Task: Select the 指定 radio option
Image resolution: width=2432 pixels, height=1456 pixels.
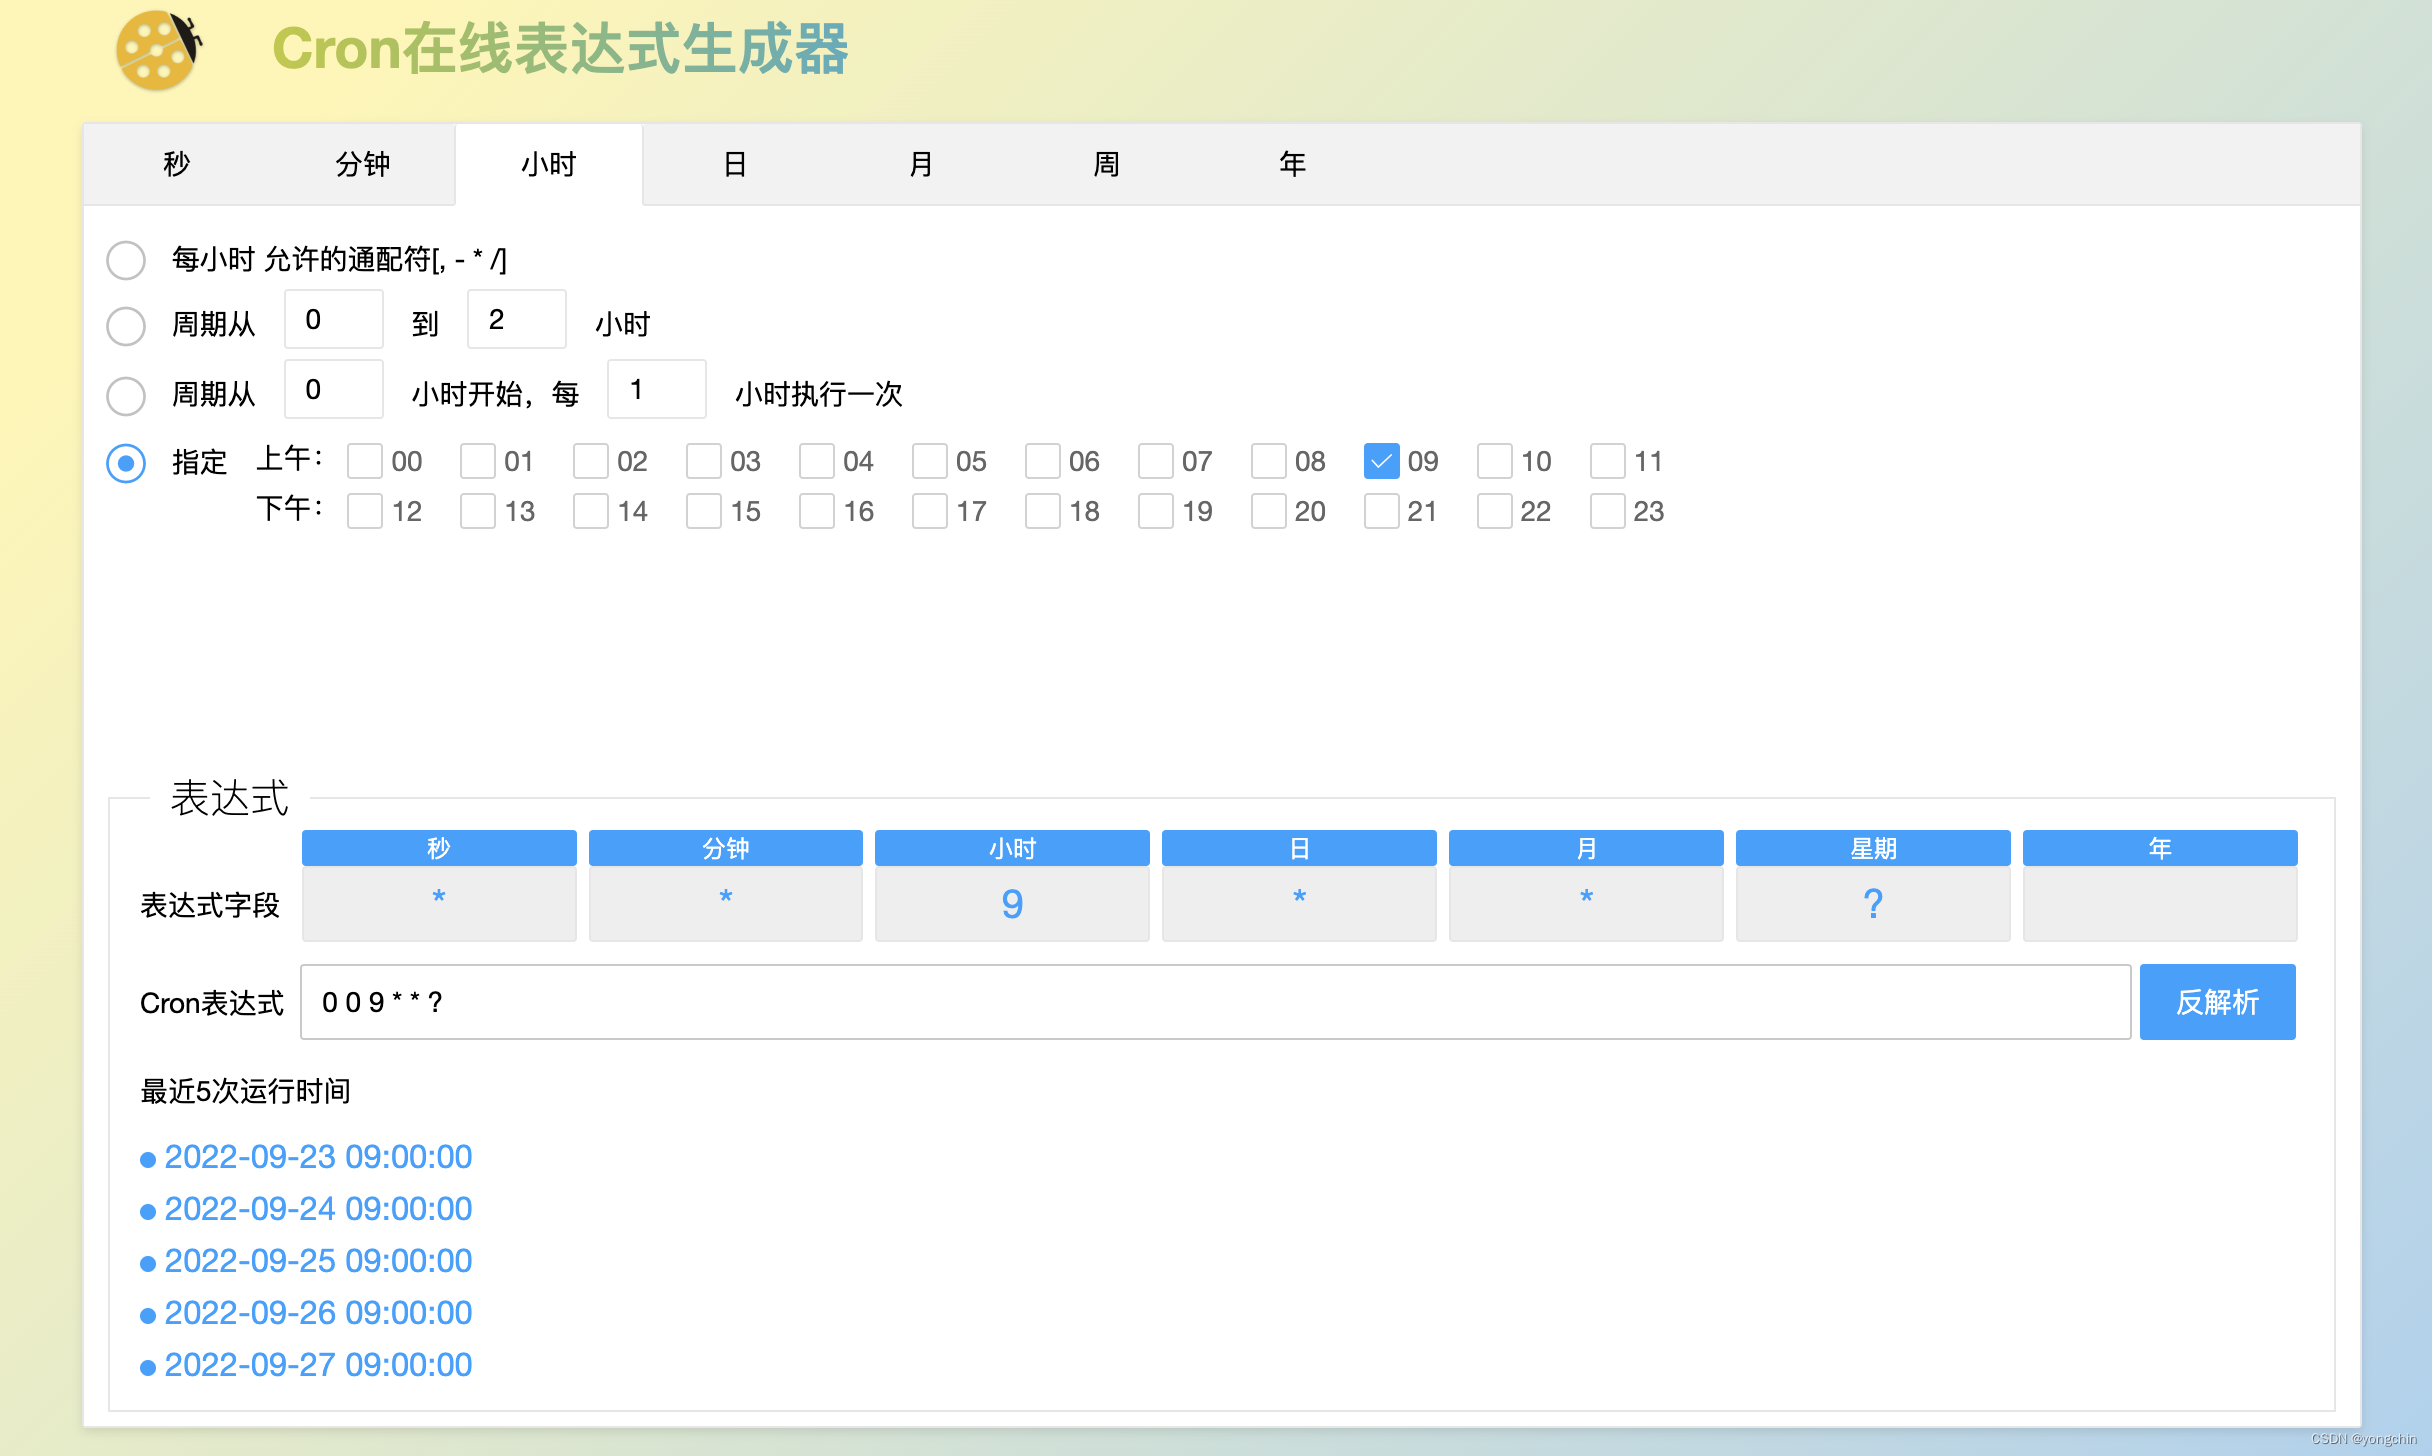Action: [126, 463]
